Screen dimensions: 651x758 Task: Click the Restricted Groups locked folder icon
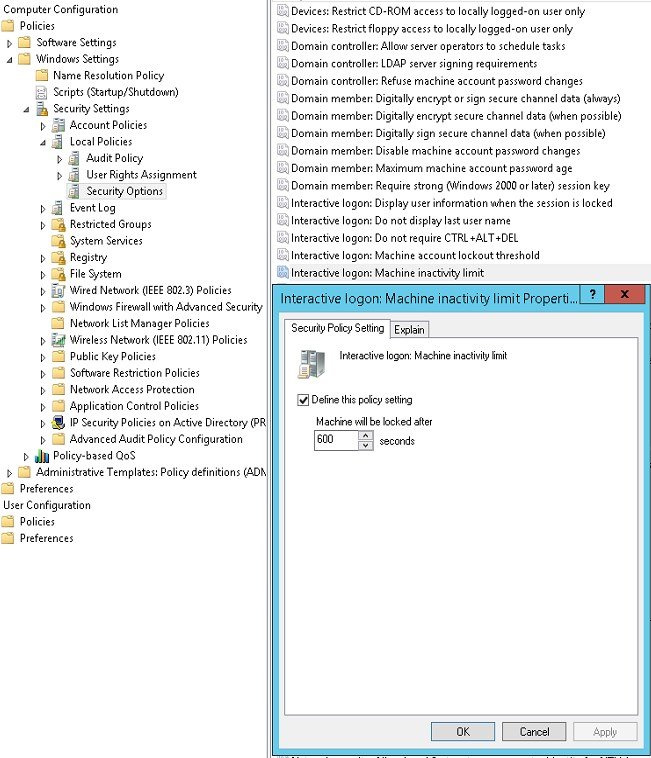click(x=58, y=224)
